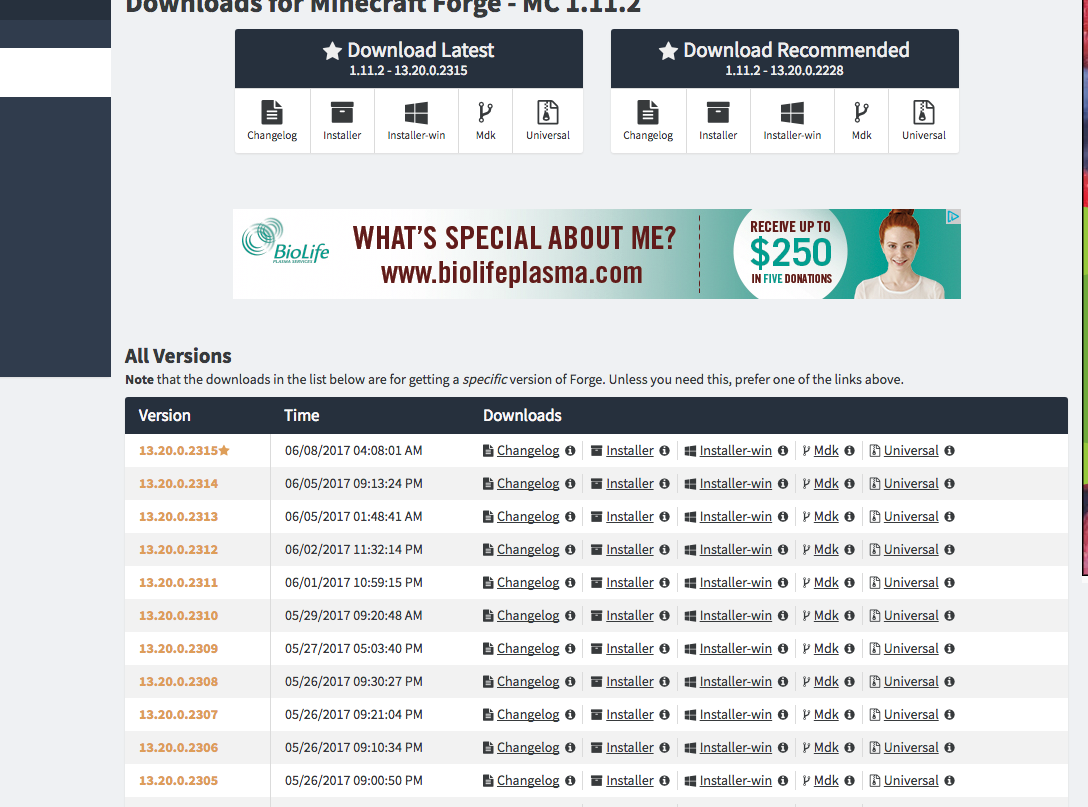Click Installer link for version 13.20.0.2309
This screenshot has width=1088, height=807.
630,648
